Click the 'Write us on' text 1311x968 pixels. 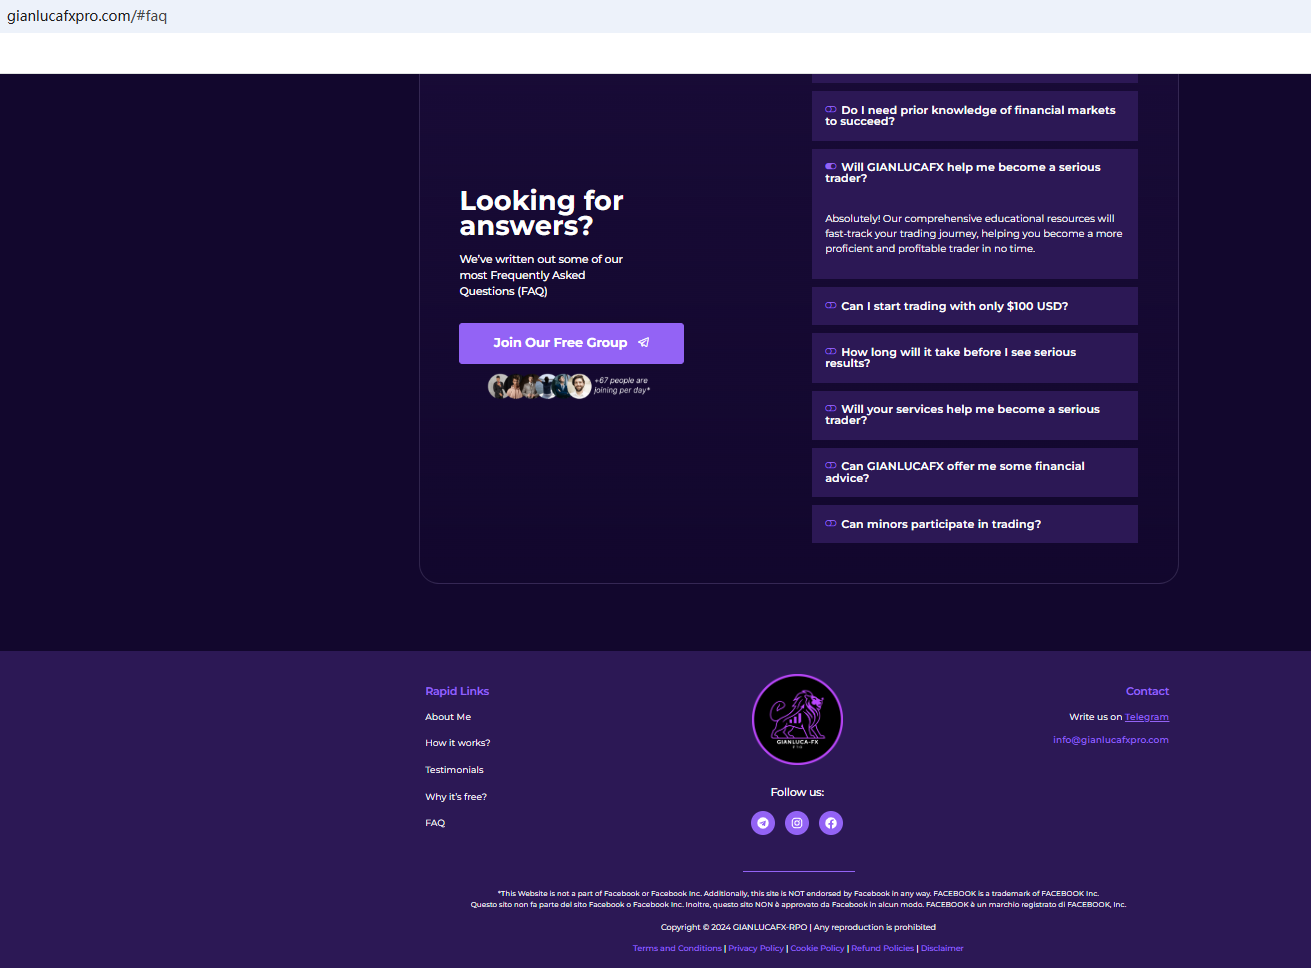[x=1096, y=717]
